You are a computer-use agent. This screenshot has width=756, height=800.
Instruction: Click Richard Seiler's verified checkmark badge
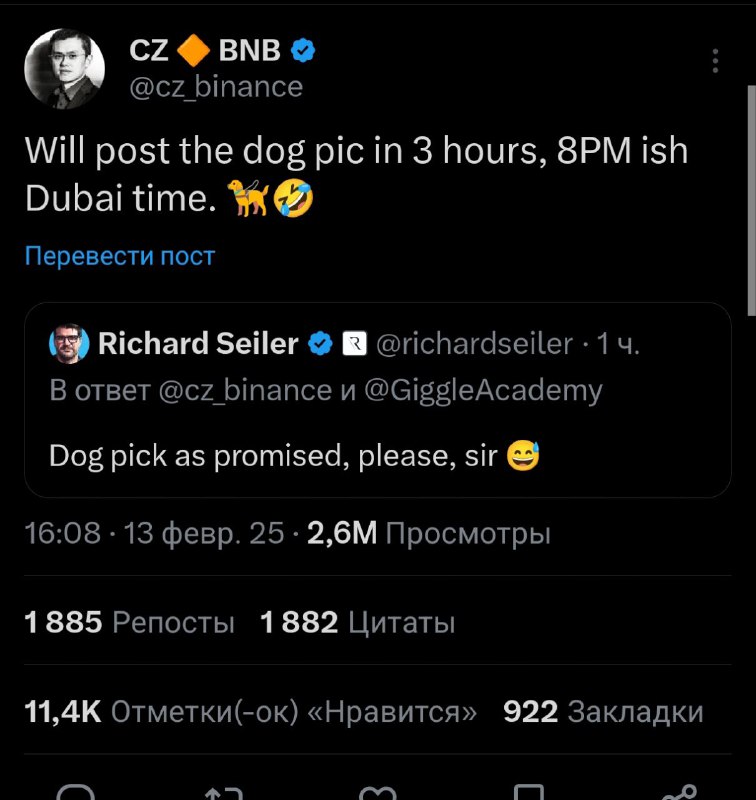(x=320, y=343)
